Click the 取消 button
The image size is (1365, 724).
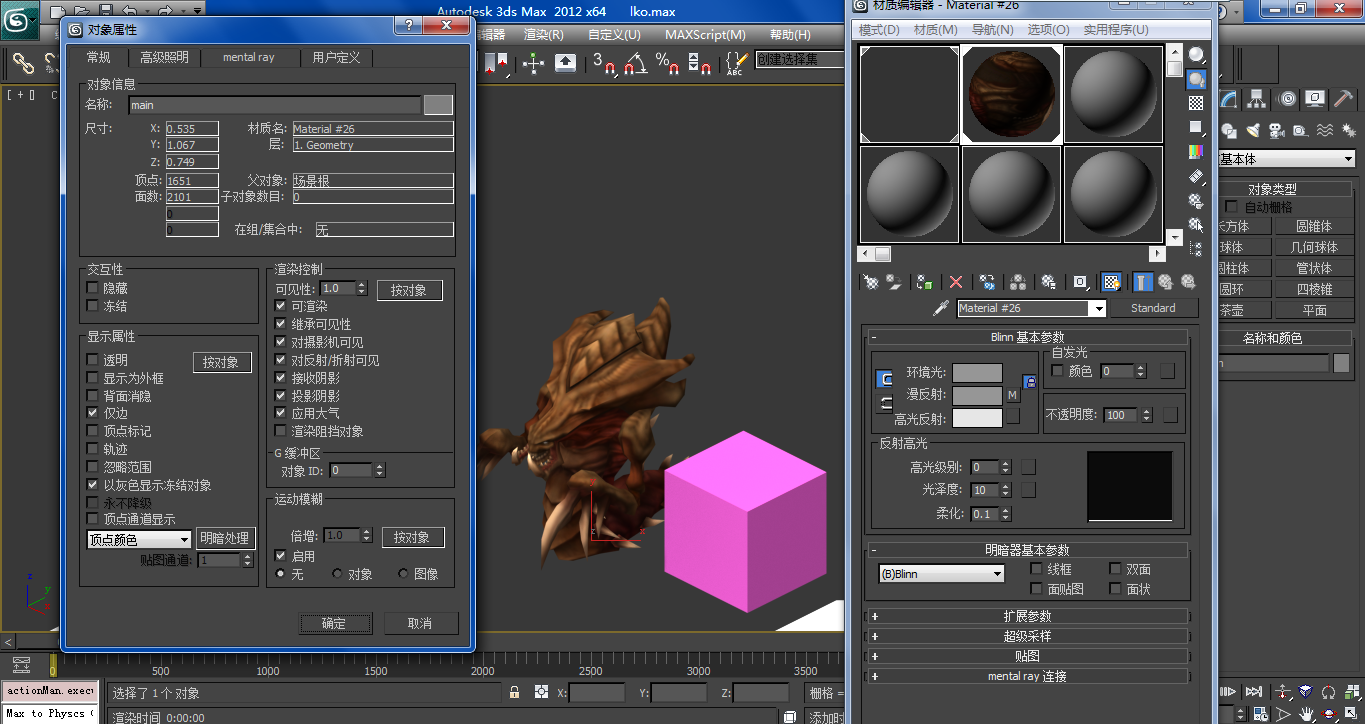pos(420,623)
